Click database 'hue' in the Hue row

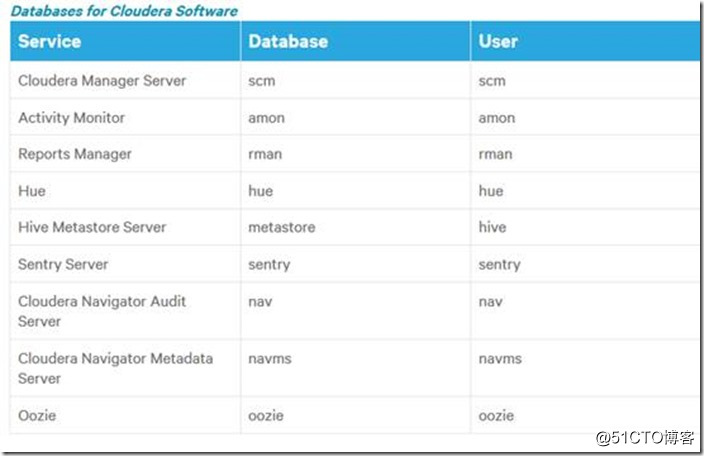click(x=356, y=191)
